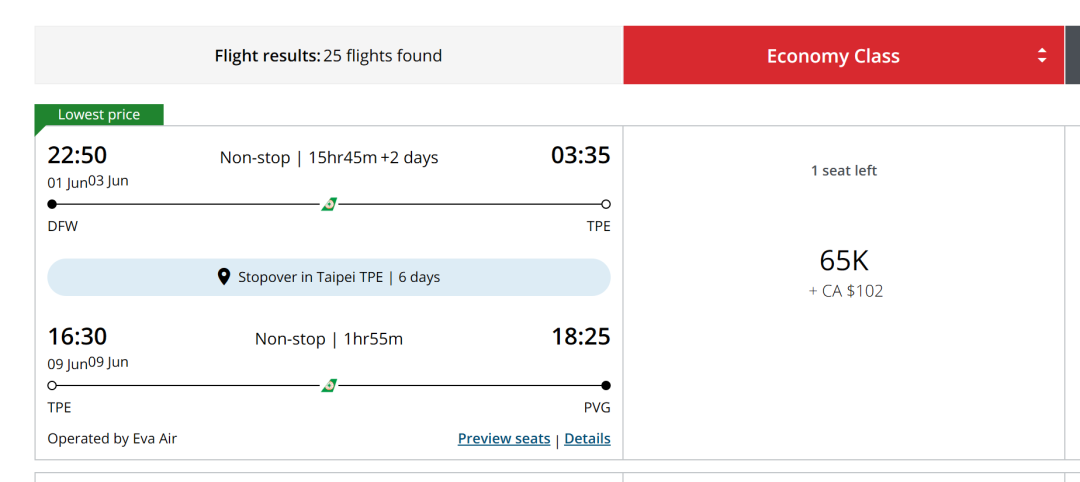Viewport: 1080px width, 482px height.
Task: Click the hollow TPE arrival dot on first segment
Action: coord(606,204)
